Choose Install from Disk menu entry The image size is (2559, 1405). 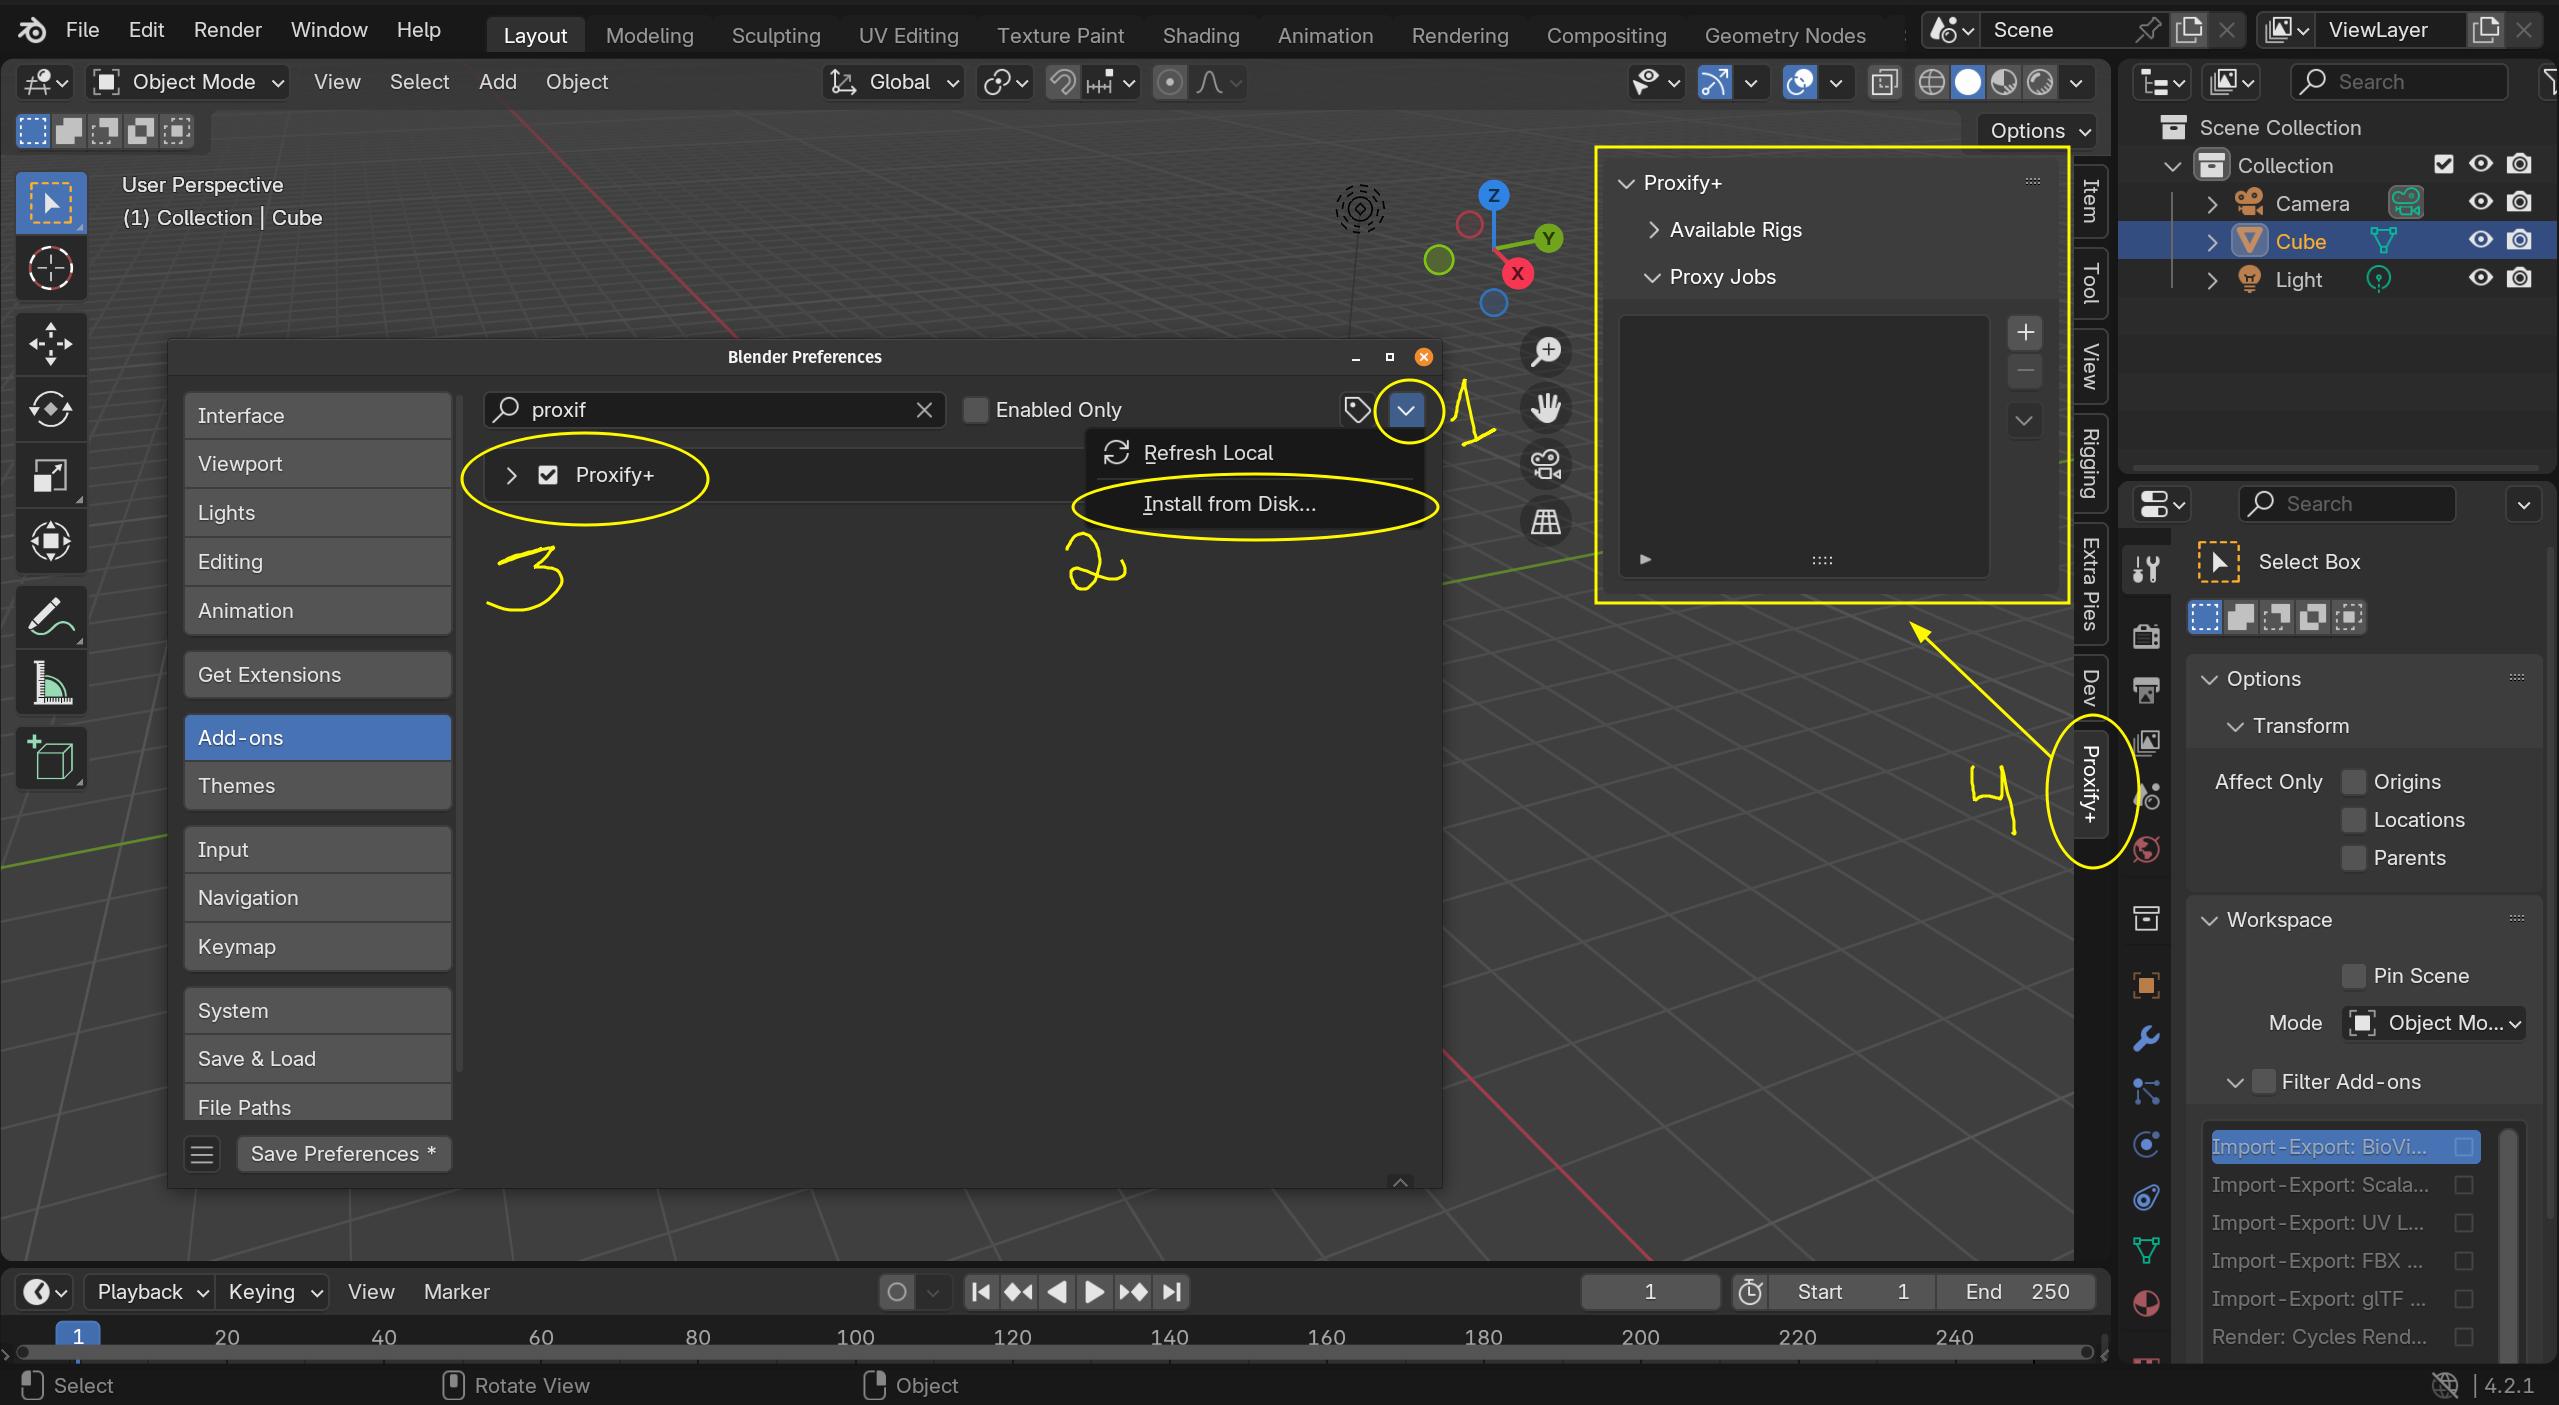(1229, 504)
